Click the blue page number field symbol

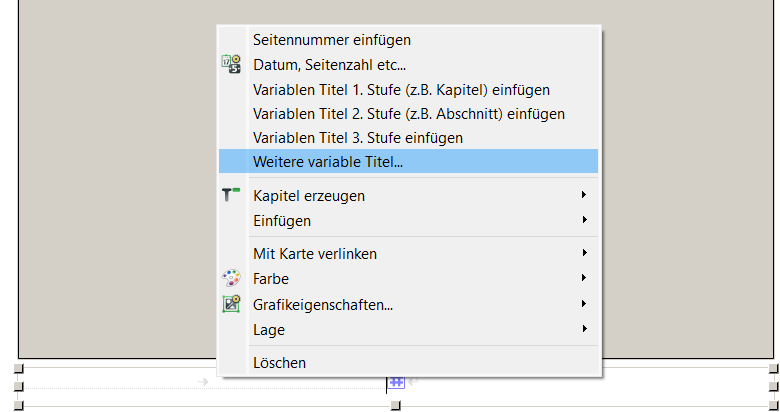point(396,382)
